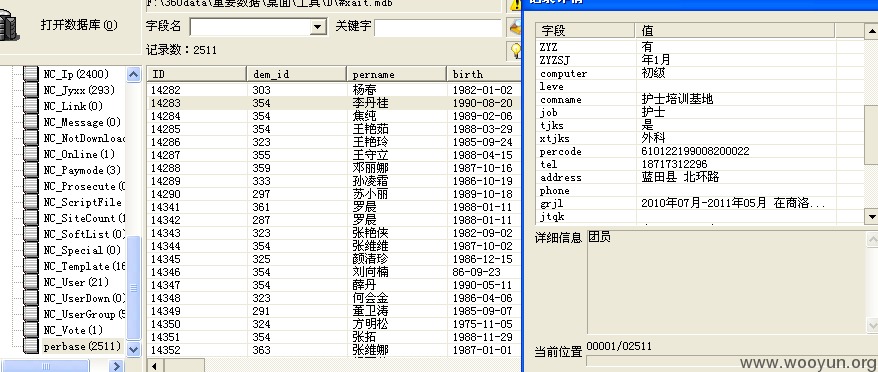The image size is (878, 372).
Task: Select the percode field row in details
Action: tap(700, 152)
